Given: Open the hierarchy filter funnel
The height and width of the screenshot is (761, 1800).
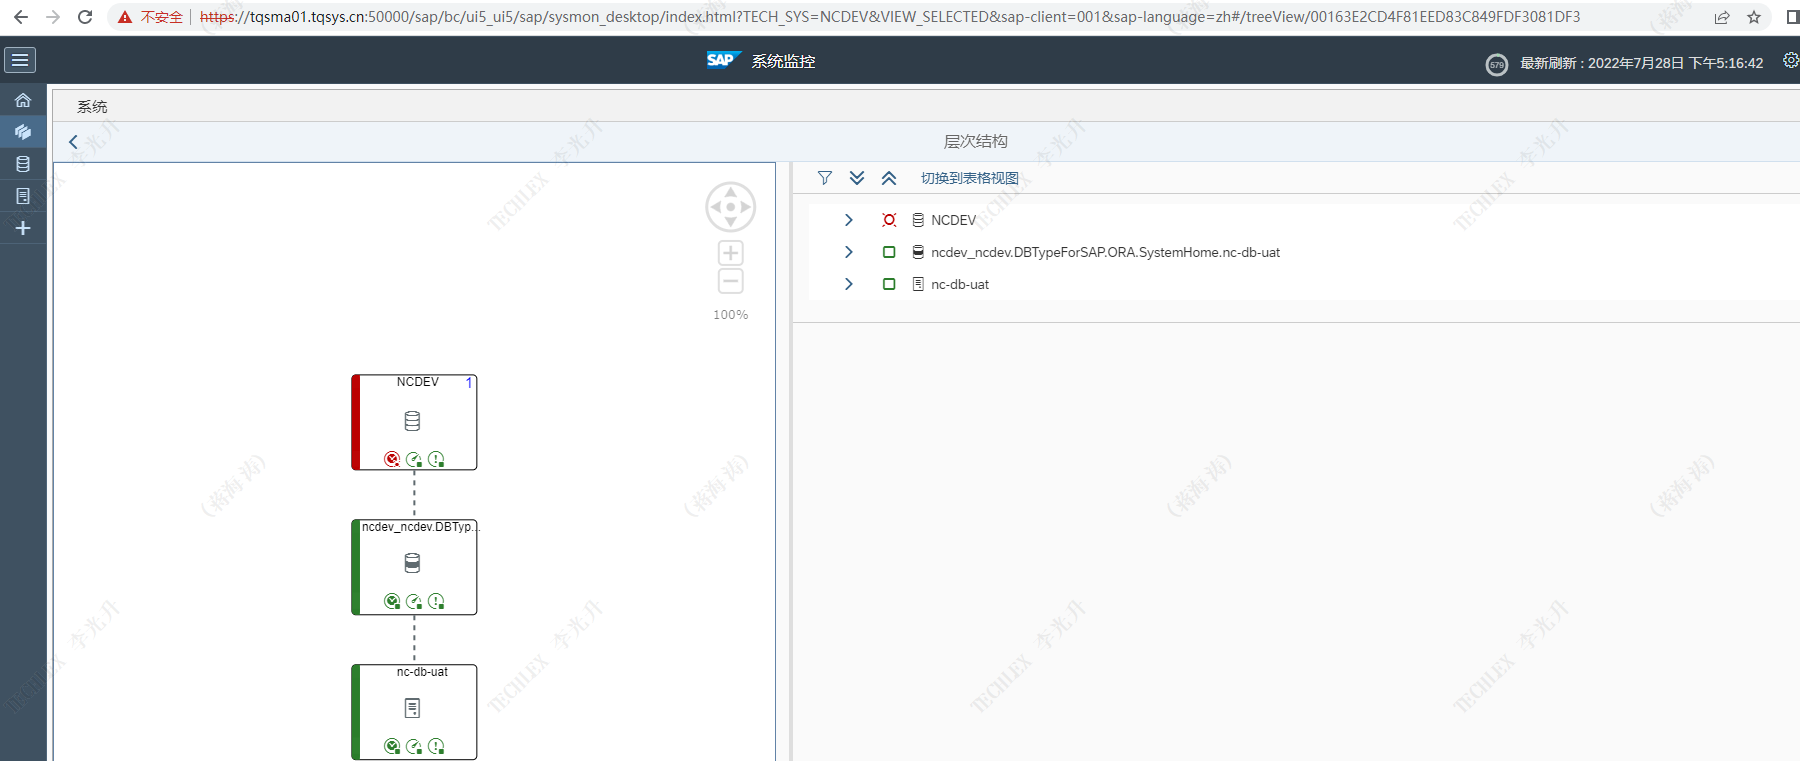Looking at the screenshot, I should click(825, 178).
